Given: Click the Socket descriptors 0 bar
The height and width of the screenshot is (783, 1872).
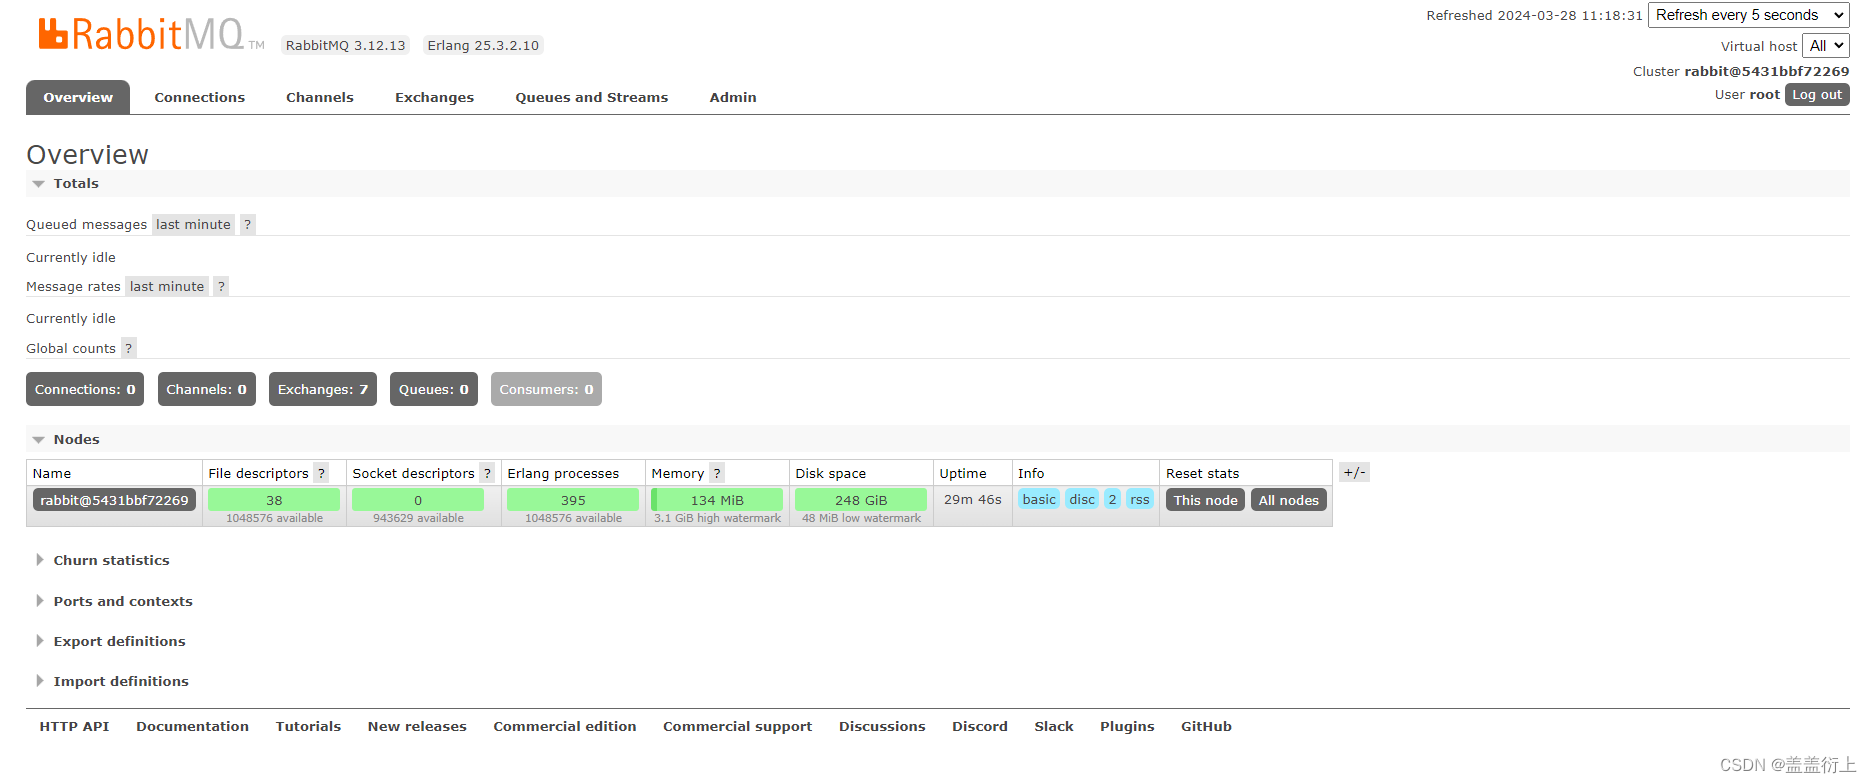Looking at the screenshot, I should (418, 500).
